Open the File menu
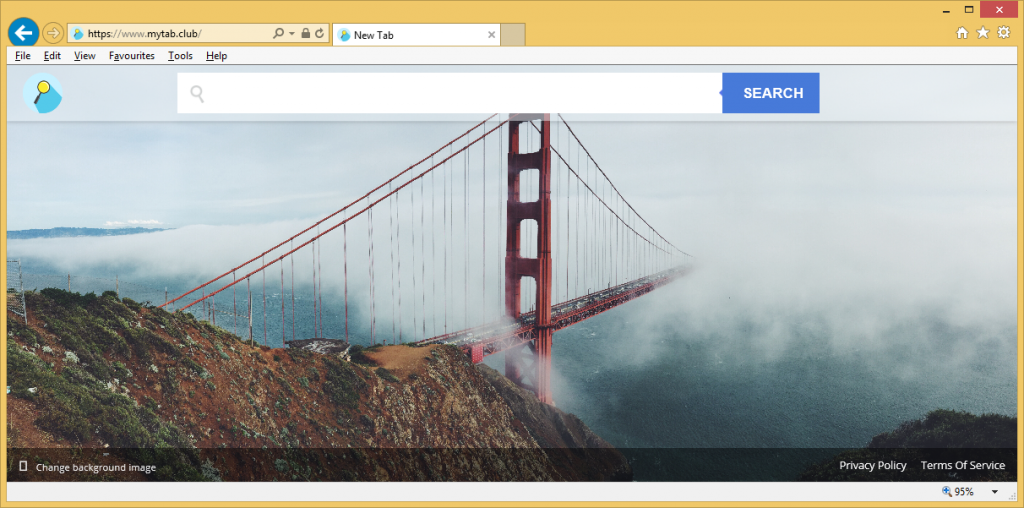Viewport: 1024px width, 508px height. (x=23, y=56)
